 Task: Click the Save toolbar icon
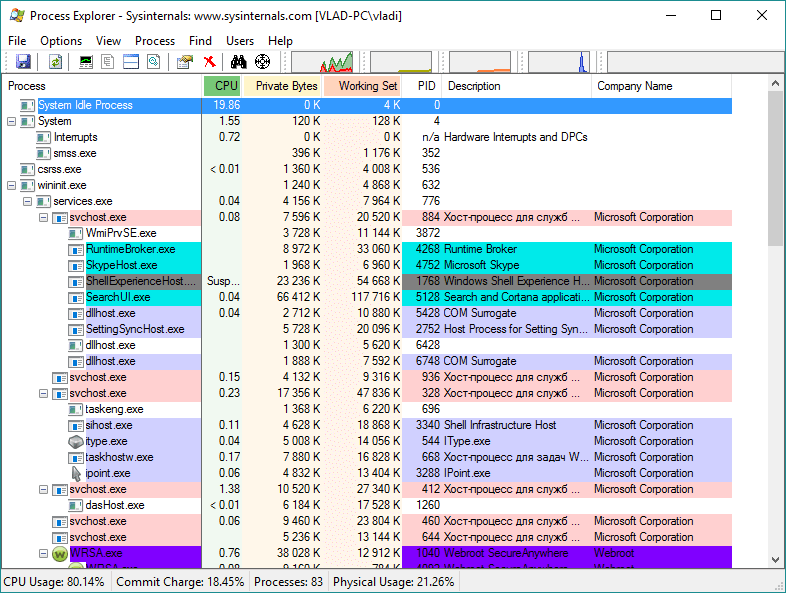(22, 62)
